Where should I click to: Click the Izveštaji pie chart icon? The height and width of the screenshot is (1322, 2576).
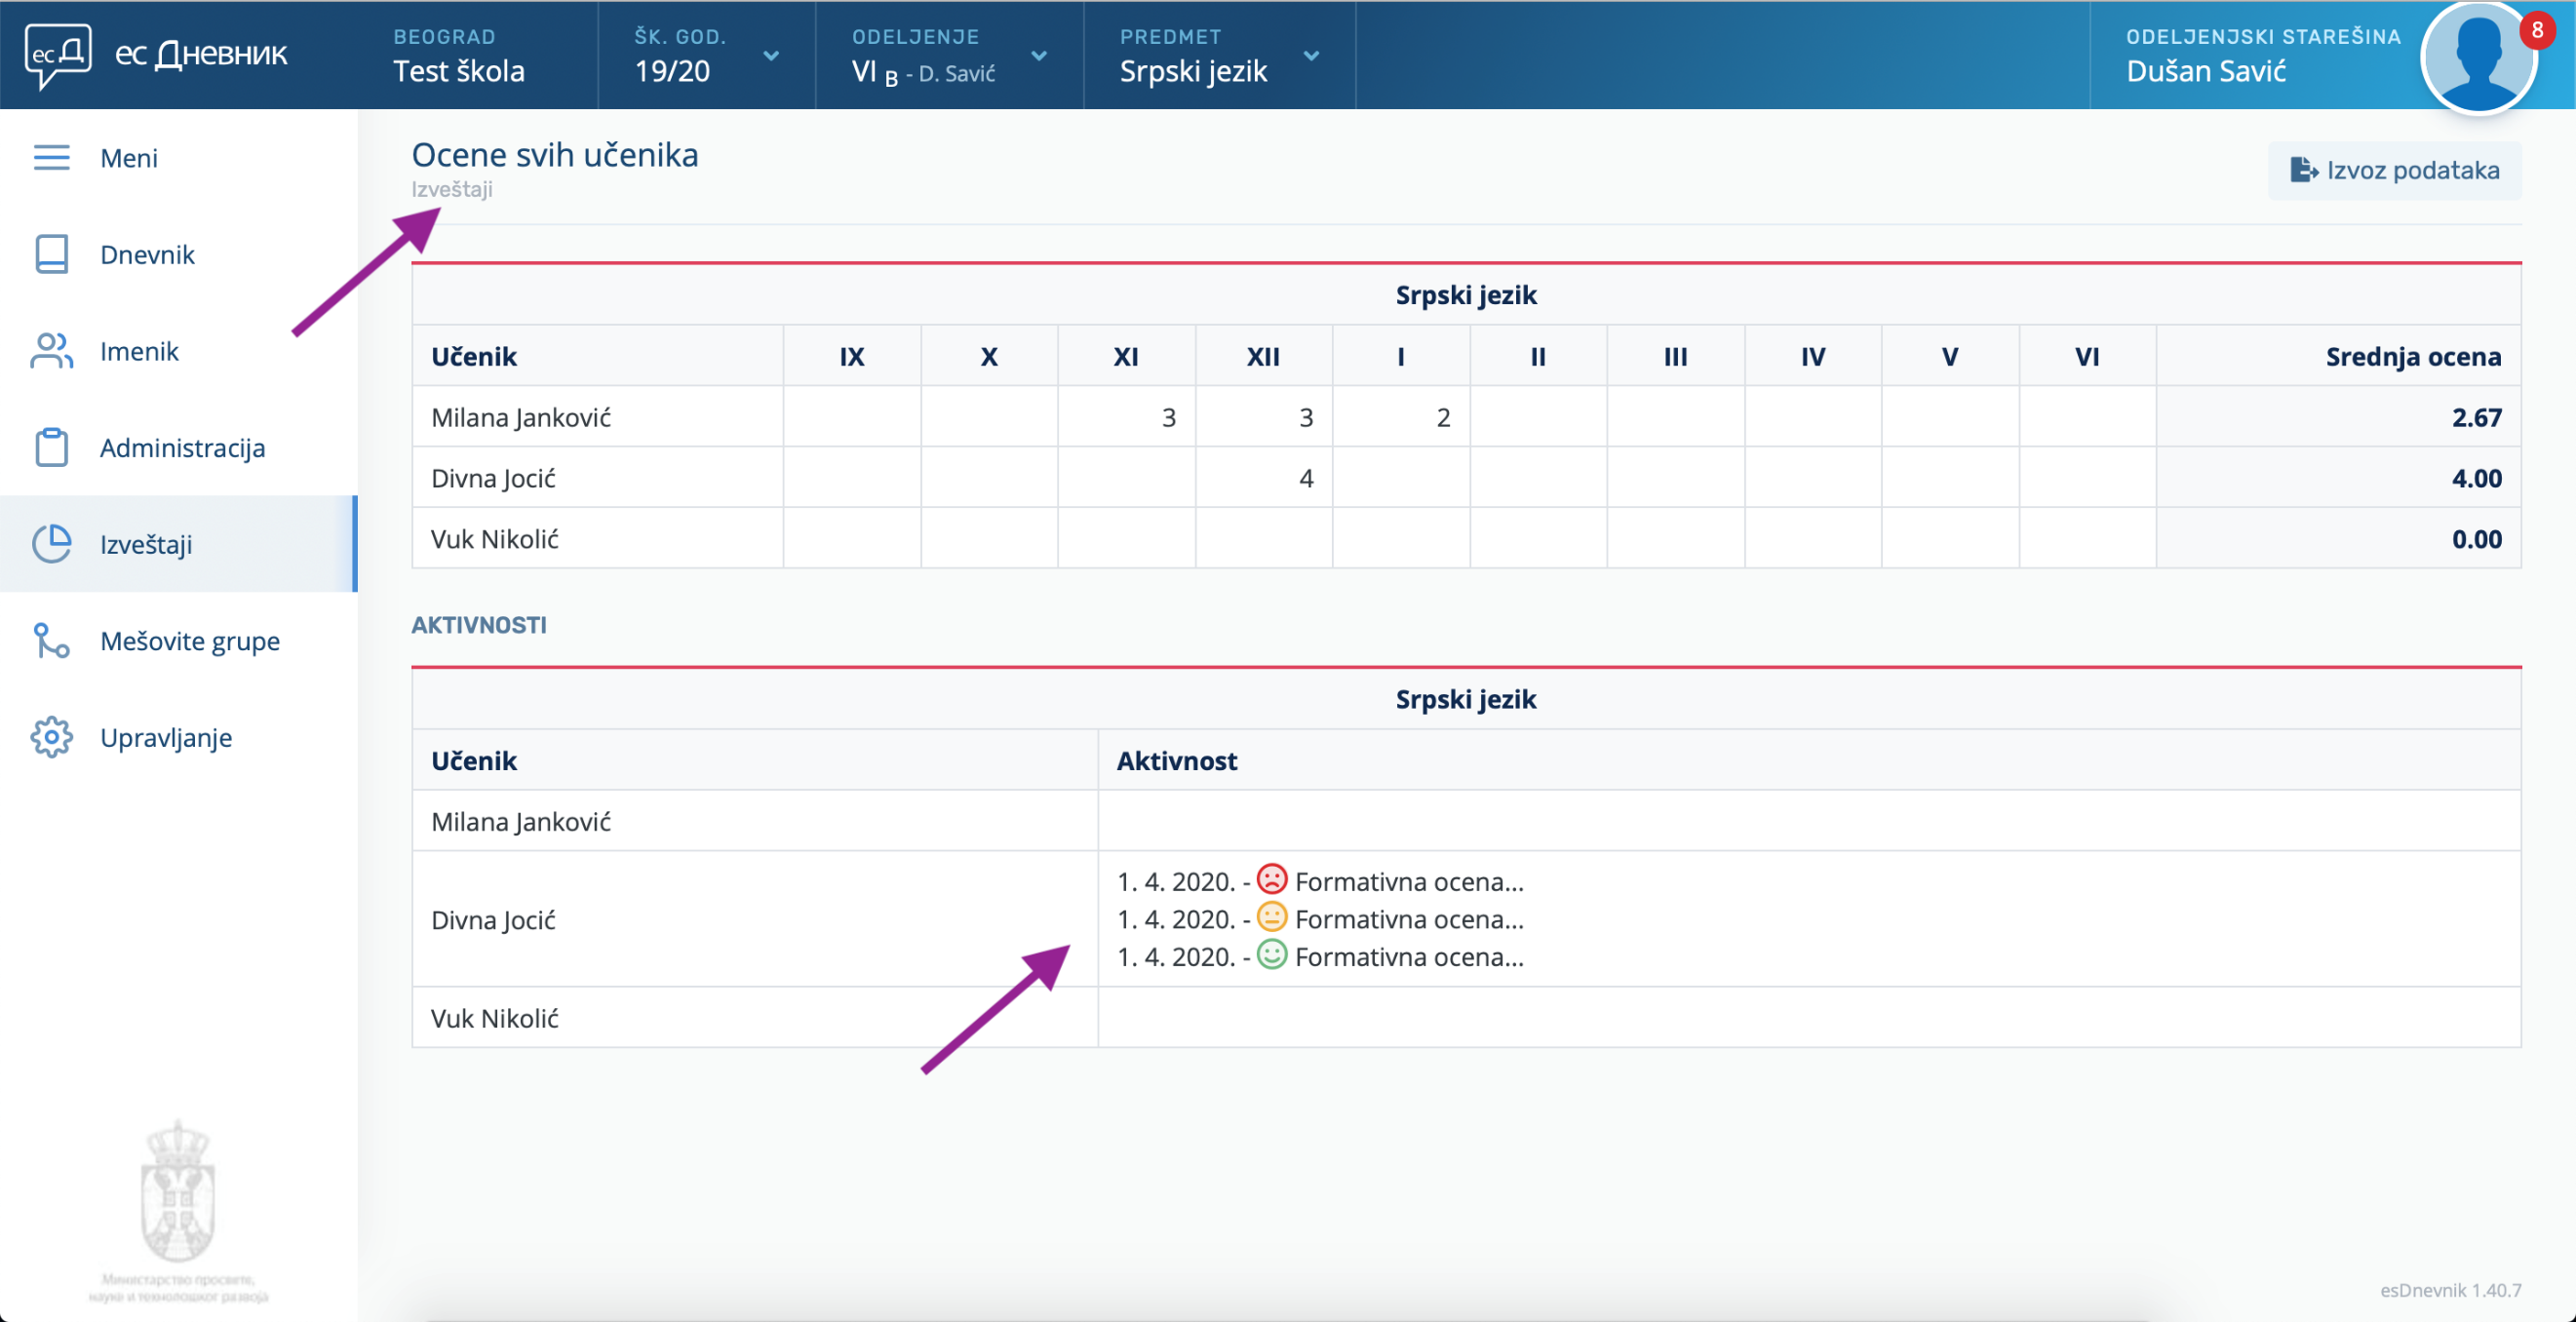pos(51,544)
